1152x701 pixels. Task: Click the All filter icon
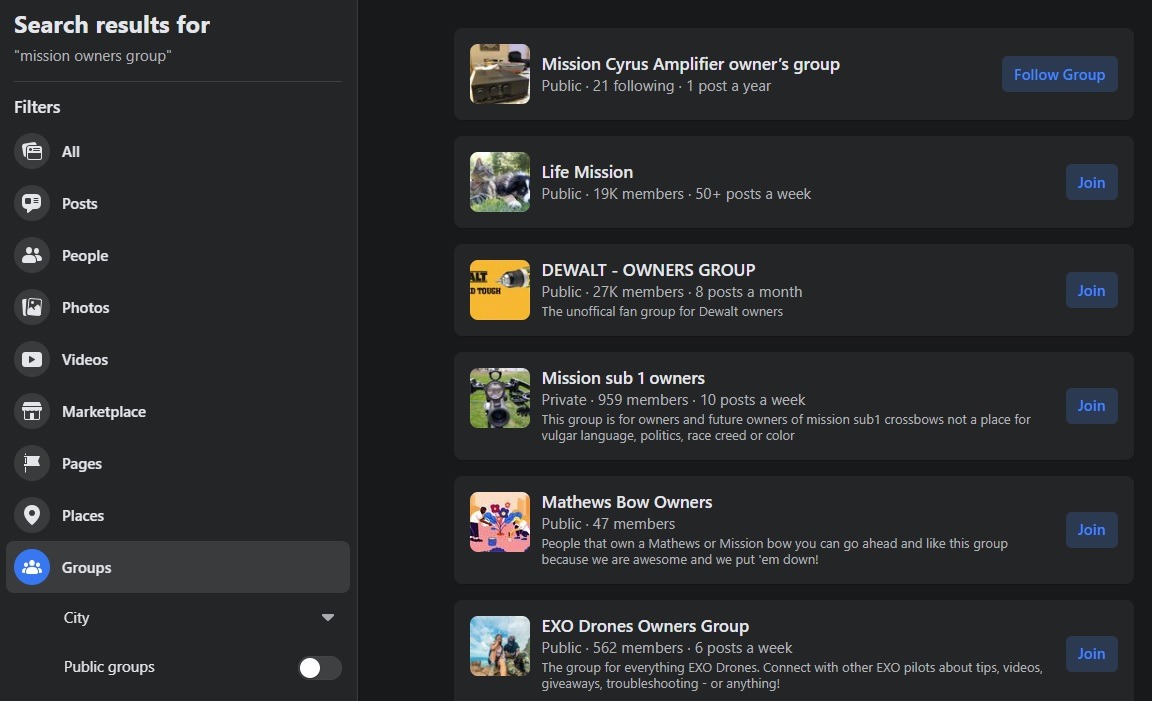point(32,151)
